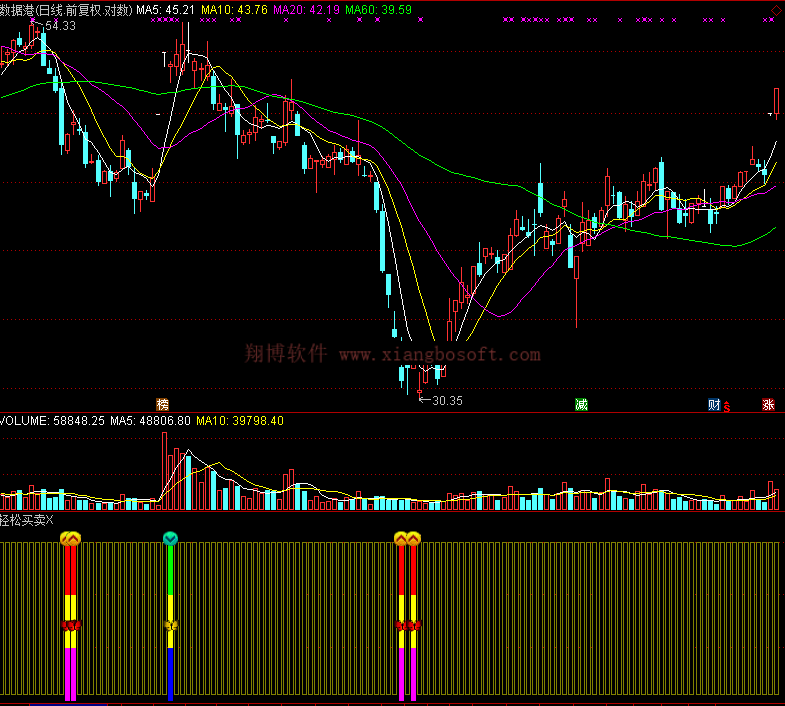Click the blue 财 info marker

click(x=714, y=404)
